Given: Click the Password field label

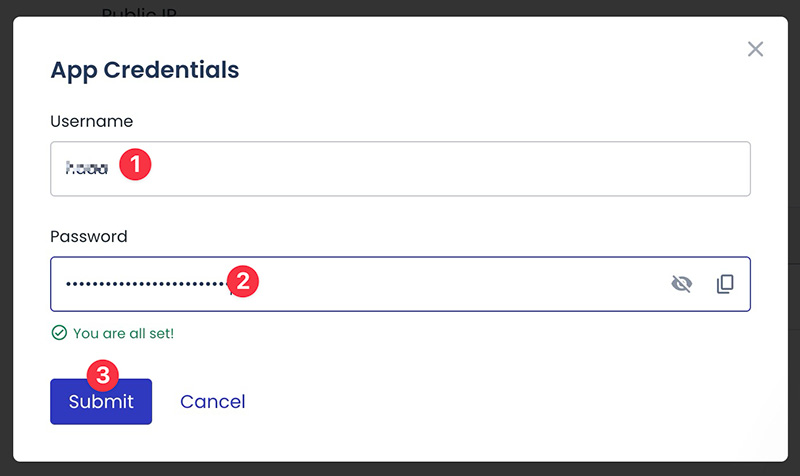Looking at the screenshot, I should [x=89, y=237].
